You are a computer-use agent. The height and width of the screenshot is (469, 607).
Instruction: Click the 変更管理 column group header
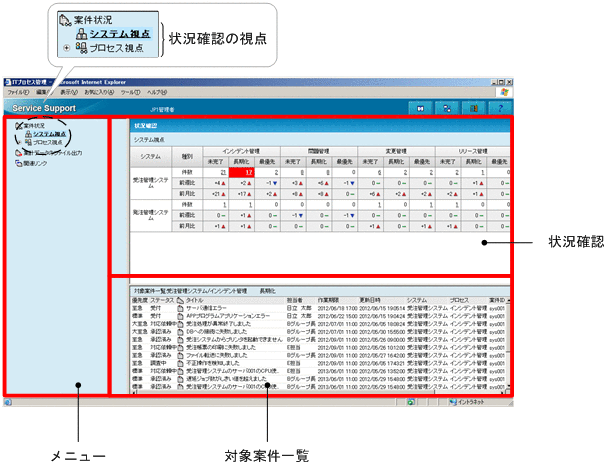click(x=396, y=151)
